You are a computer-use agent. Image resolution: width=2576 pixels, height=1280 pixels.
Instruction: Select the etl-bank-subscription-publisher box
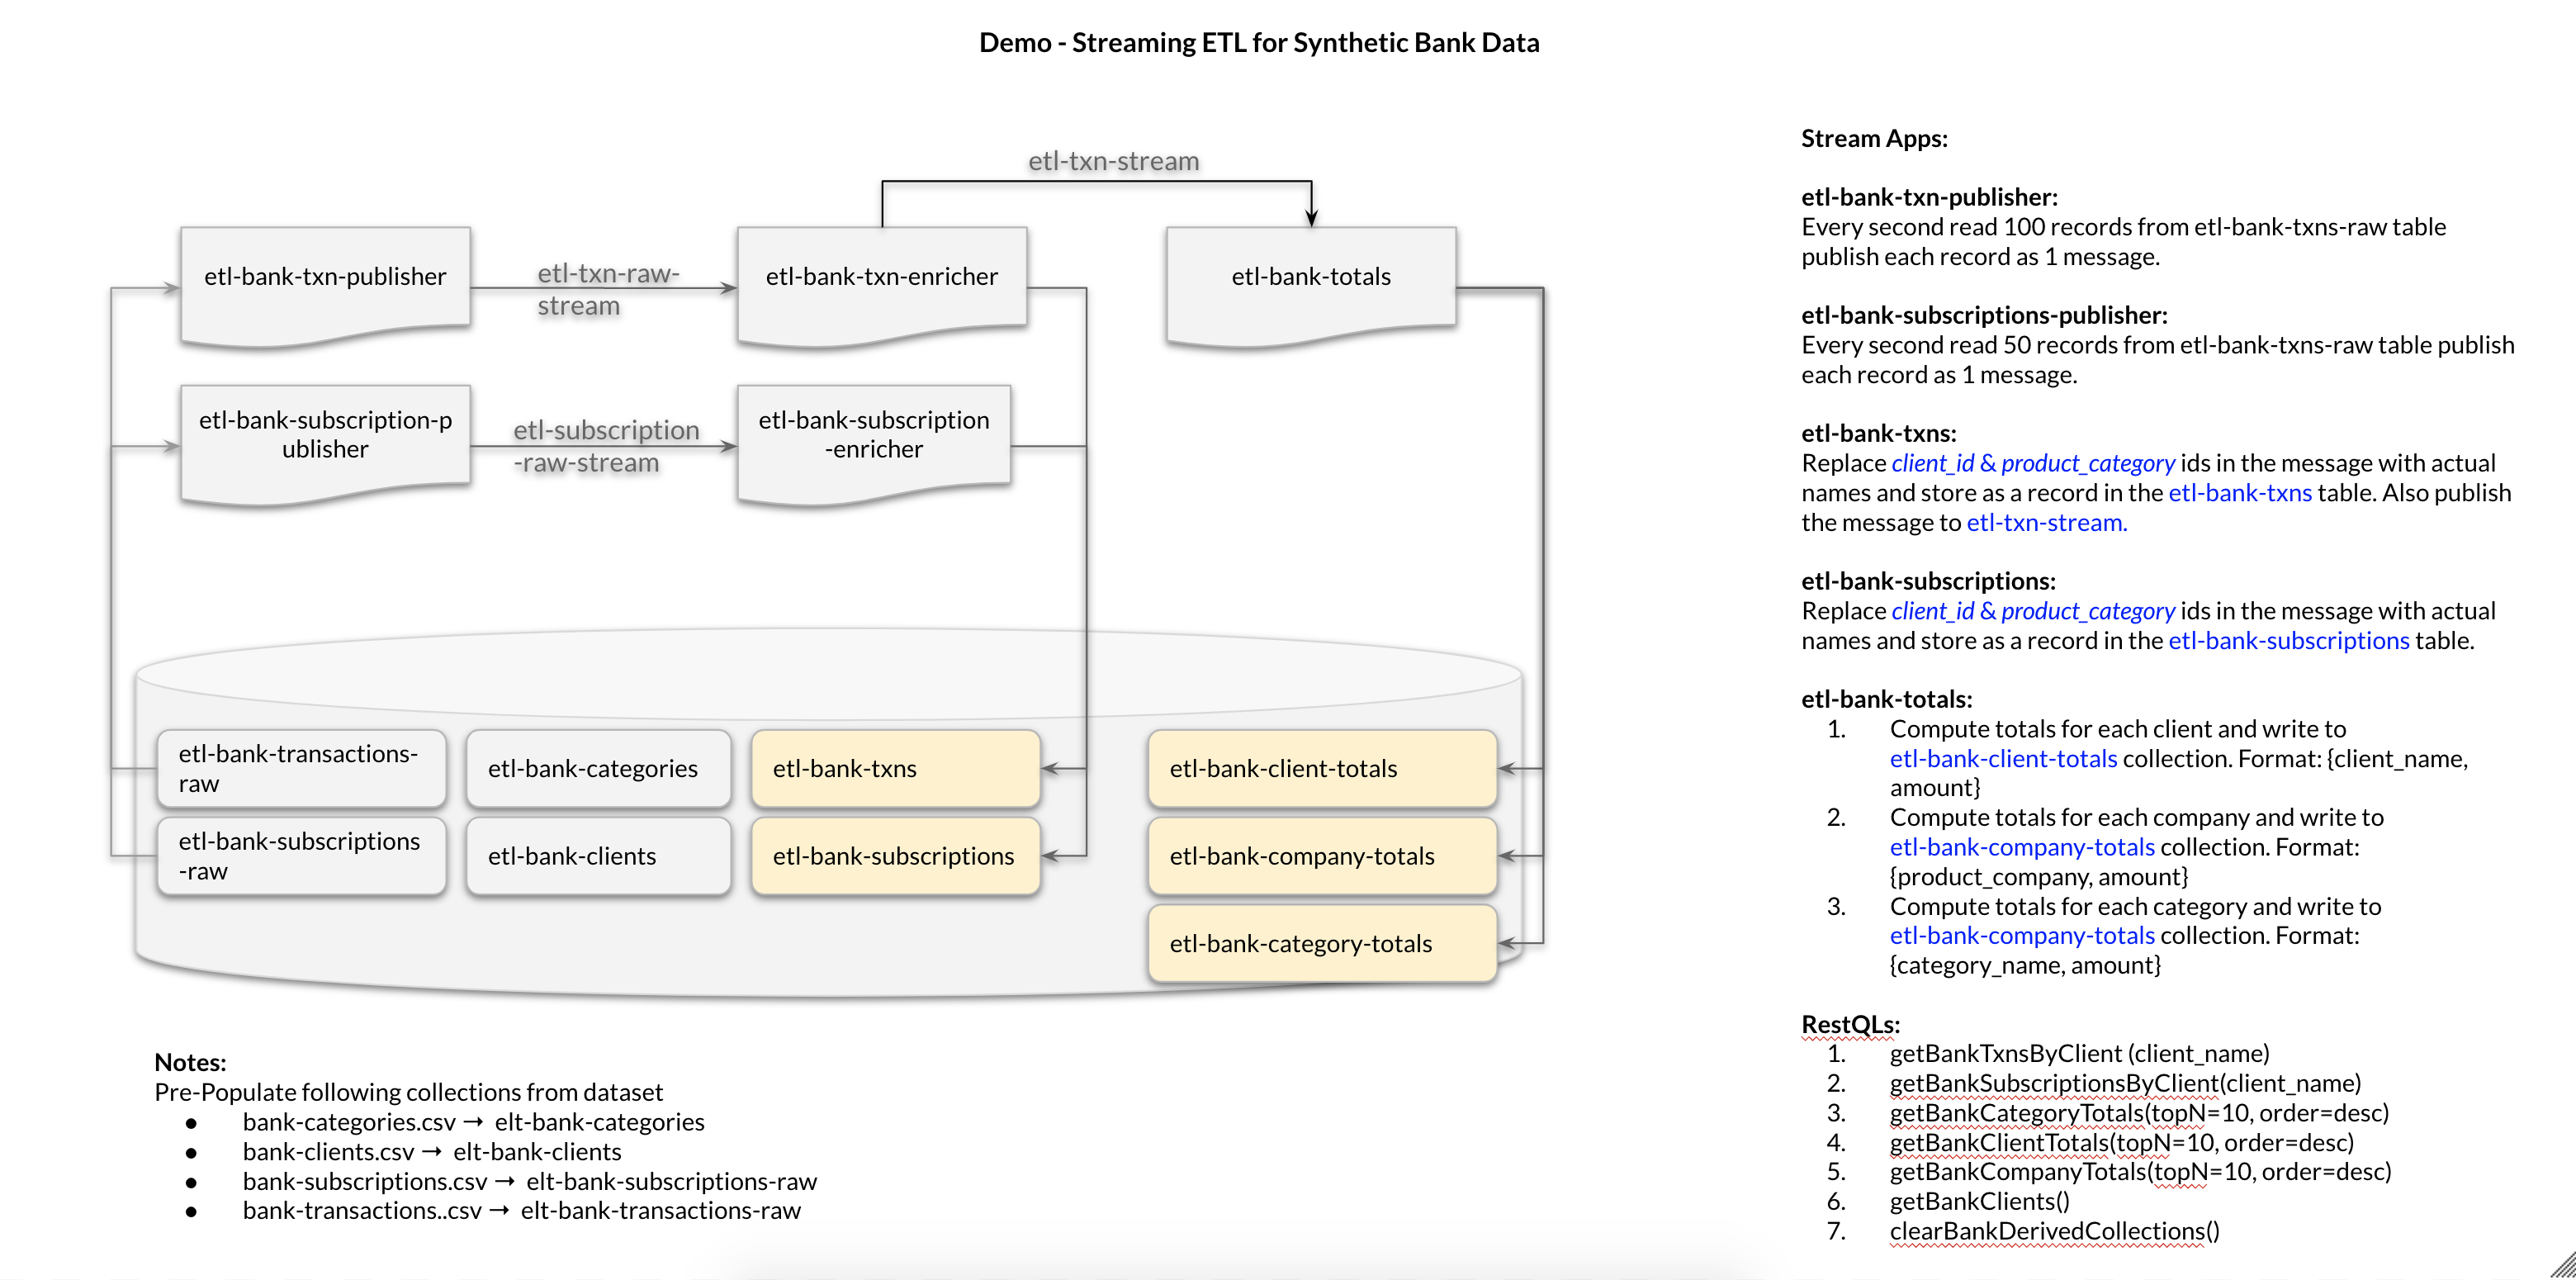point(325,435)
